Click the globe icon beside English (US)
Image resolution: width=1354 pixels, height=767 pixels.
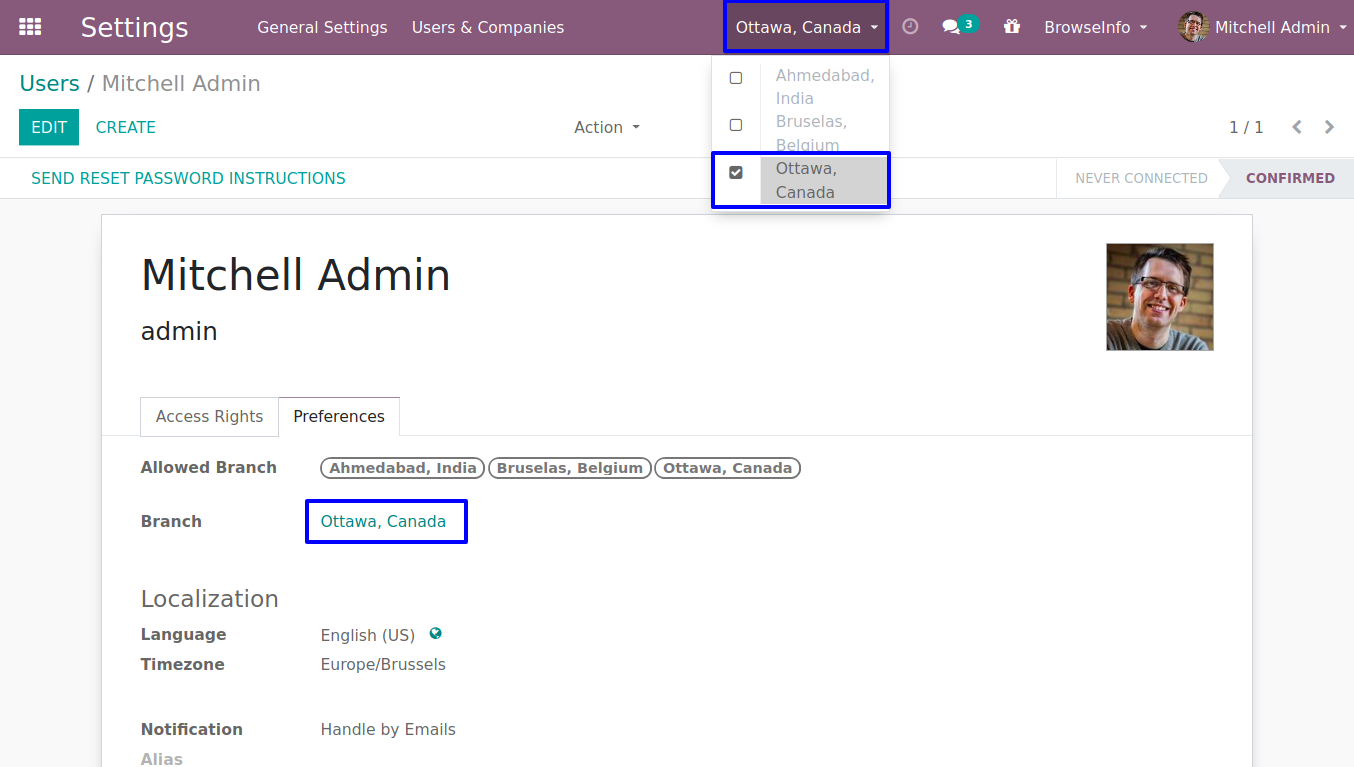click(435, 634)
